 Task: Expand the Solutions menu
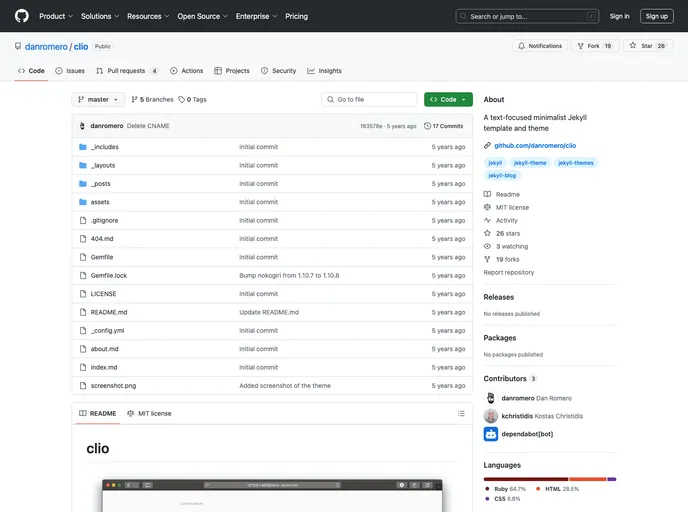(100, 16)
